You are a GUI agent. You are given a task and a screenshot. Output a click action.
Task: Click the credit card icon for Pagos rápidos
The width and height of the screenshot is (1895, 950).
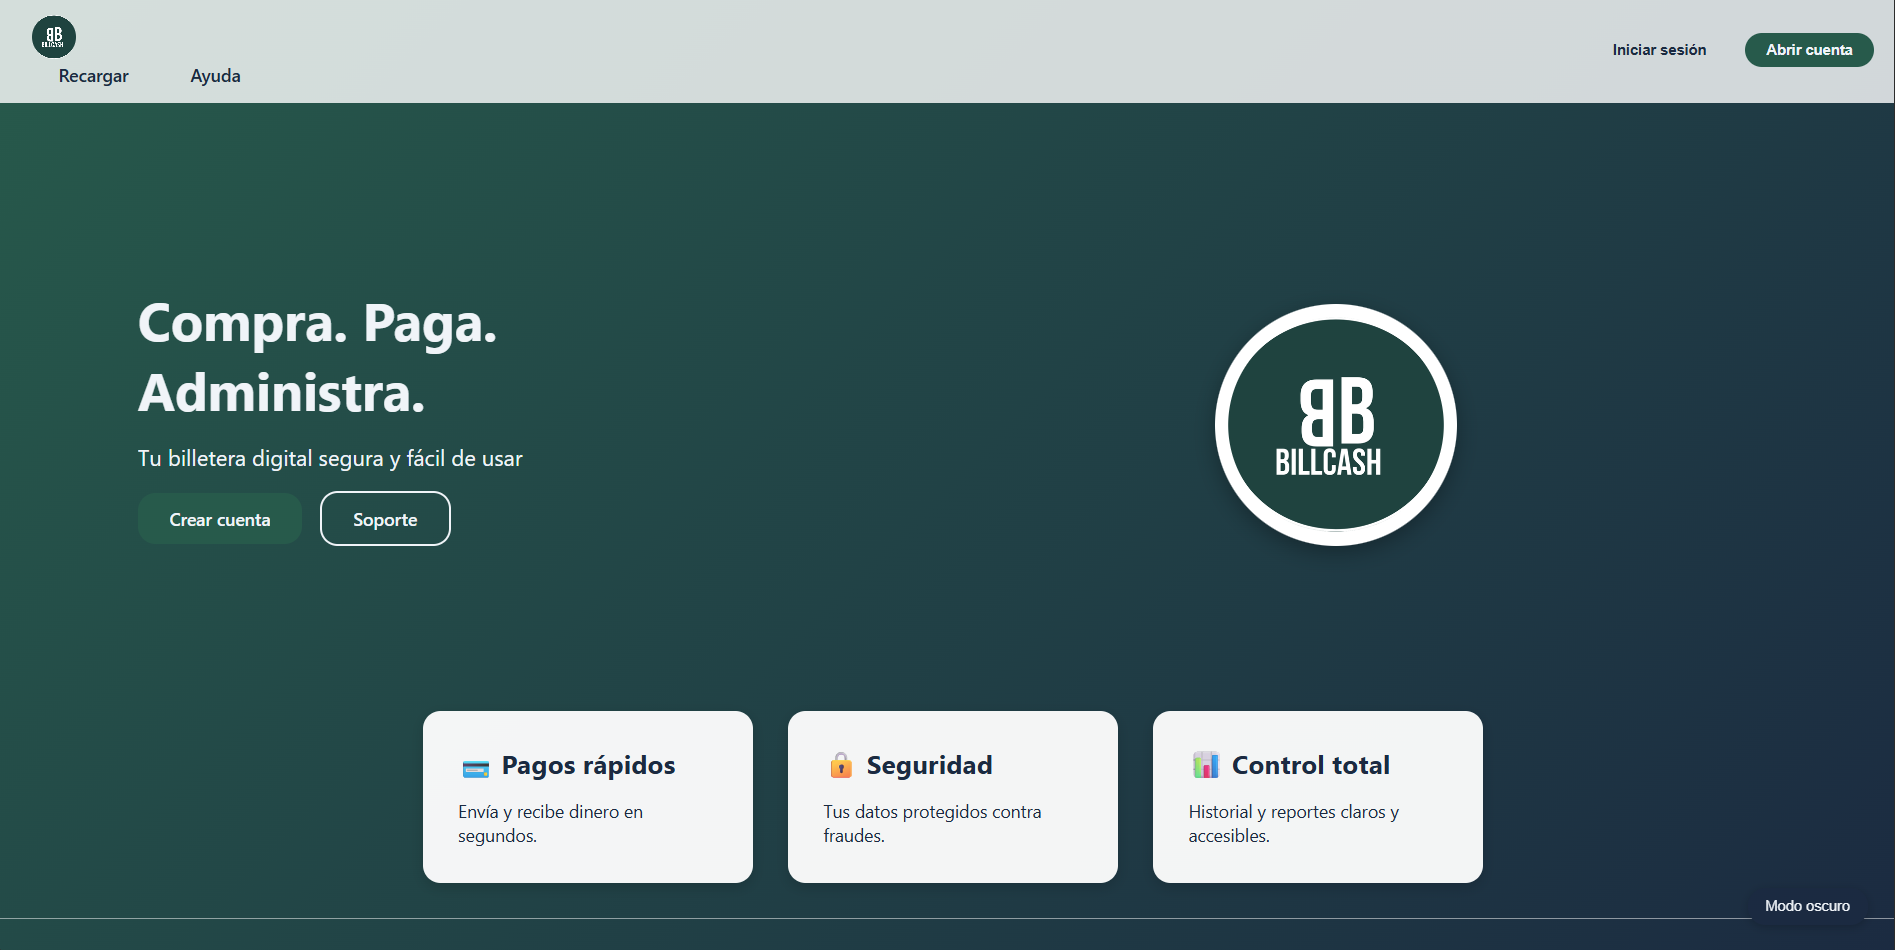[x=476, y=767]
